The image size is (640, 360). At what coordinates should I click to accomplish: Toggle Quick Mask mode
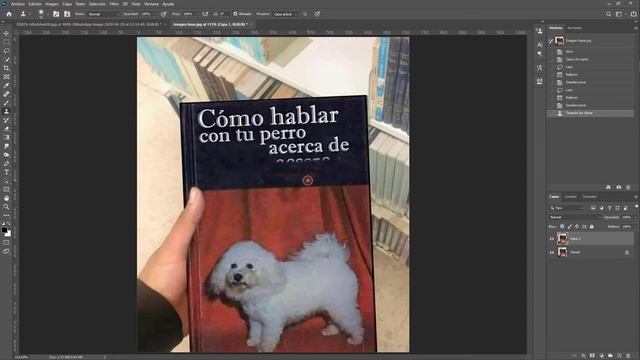[x=6, y=243]
